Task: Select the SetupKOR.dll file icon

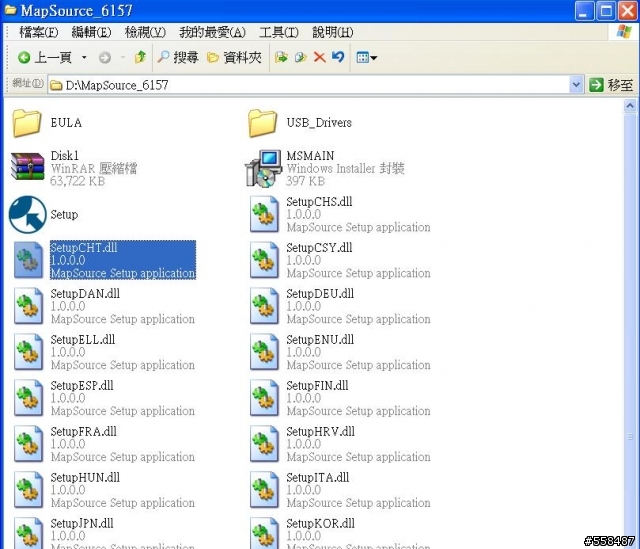Action: pyautogui.click(x=264, y=533)
